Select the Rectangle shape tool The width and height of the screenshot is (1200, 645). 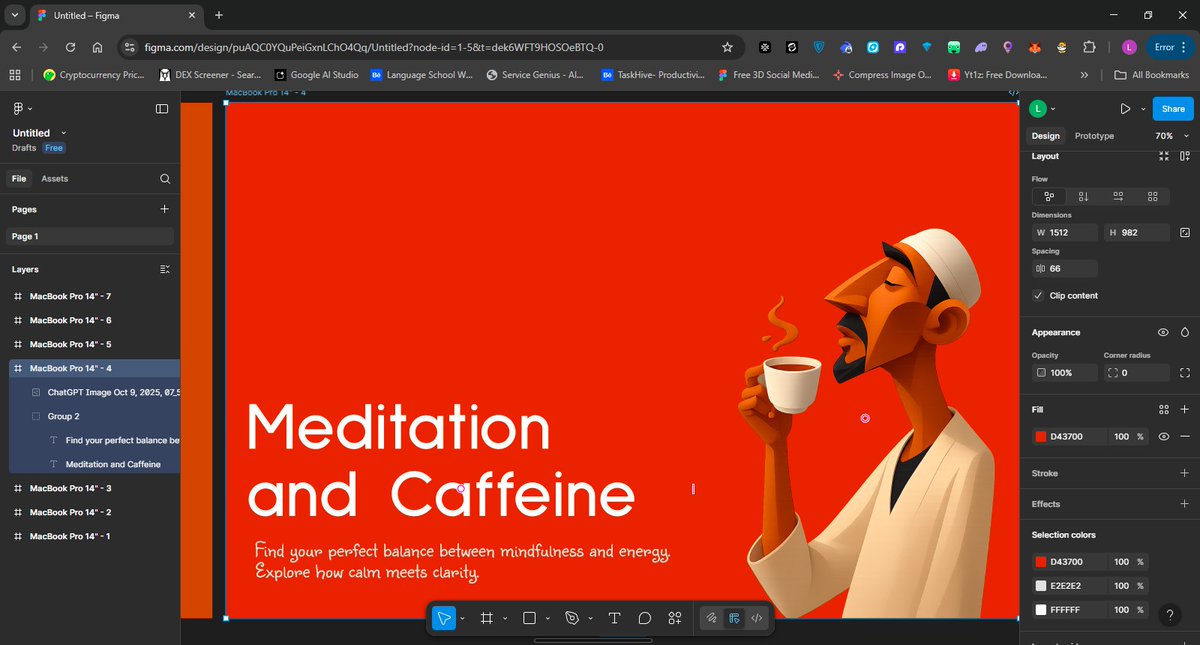tap(530, 618)
